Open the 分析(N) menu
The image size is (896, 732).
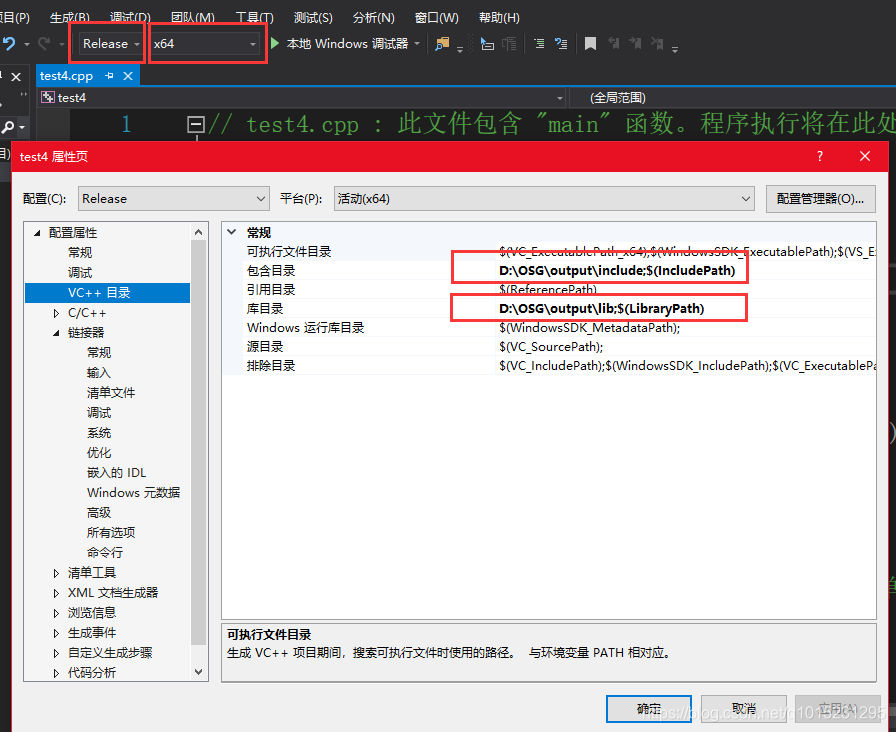[374, 18]
